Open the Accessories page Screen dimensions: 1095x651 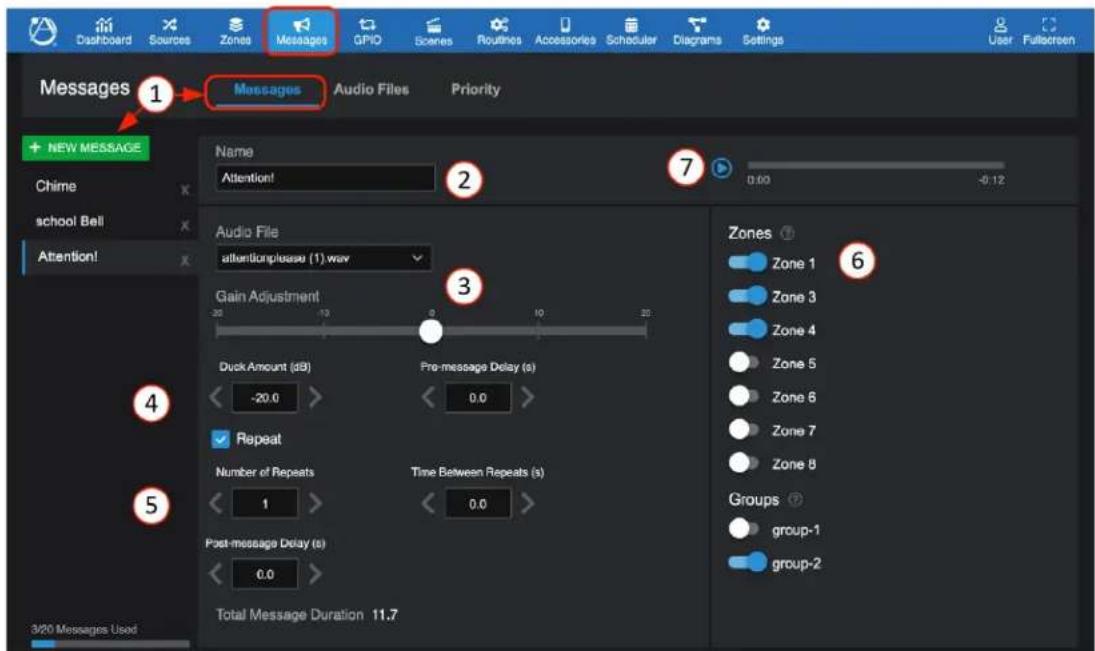(x=565, y=32)
